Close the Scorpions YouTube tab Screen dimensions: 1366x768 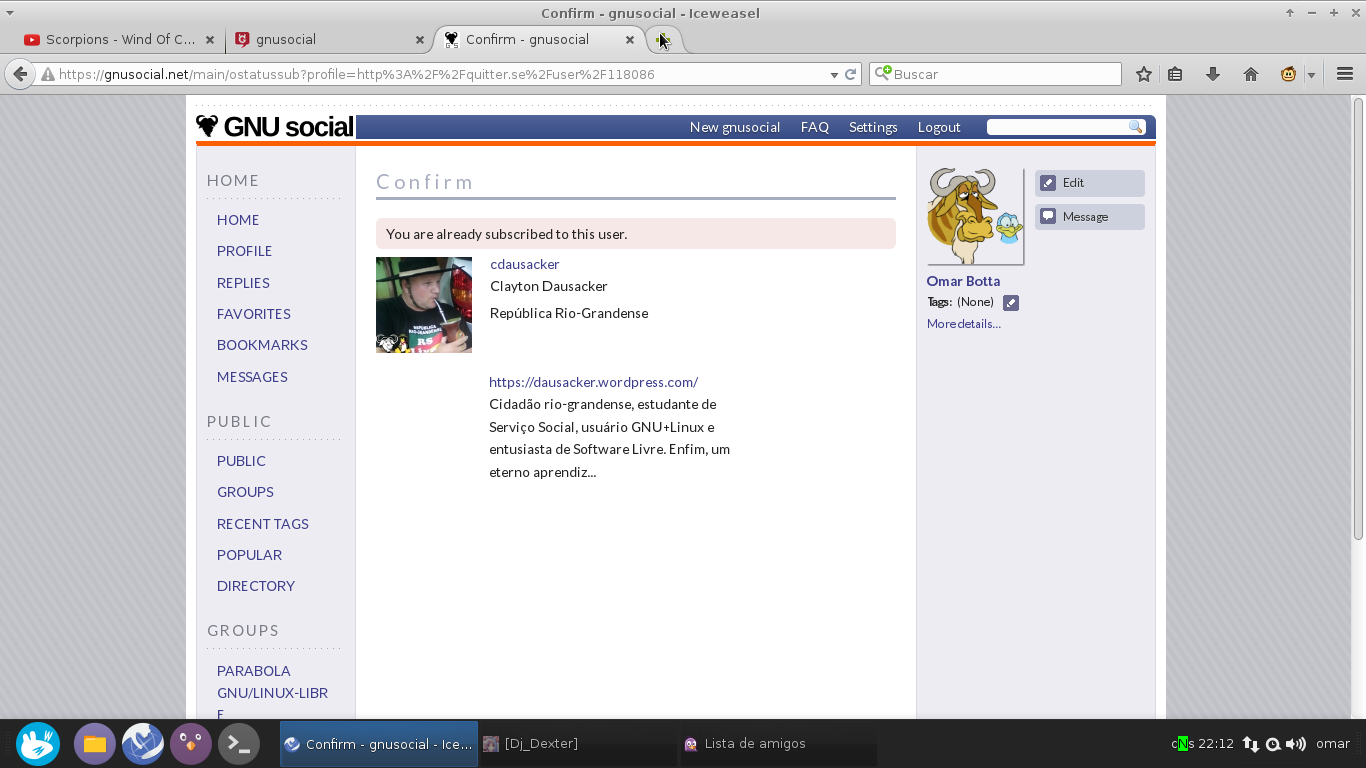(210, 40)
